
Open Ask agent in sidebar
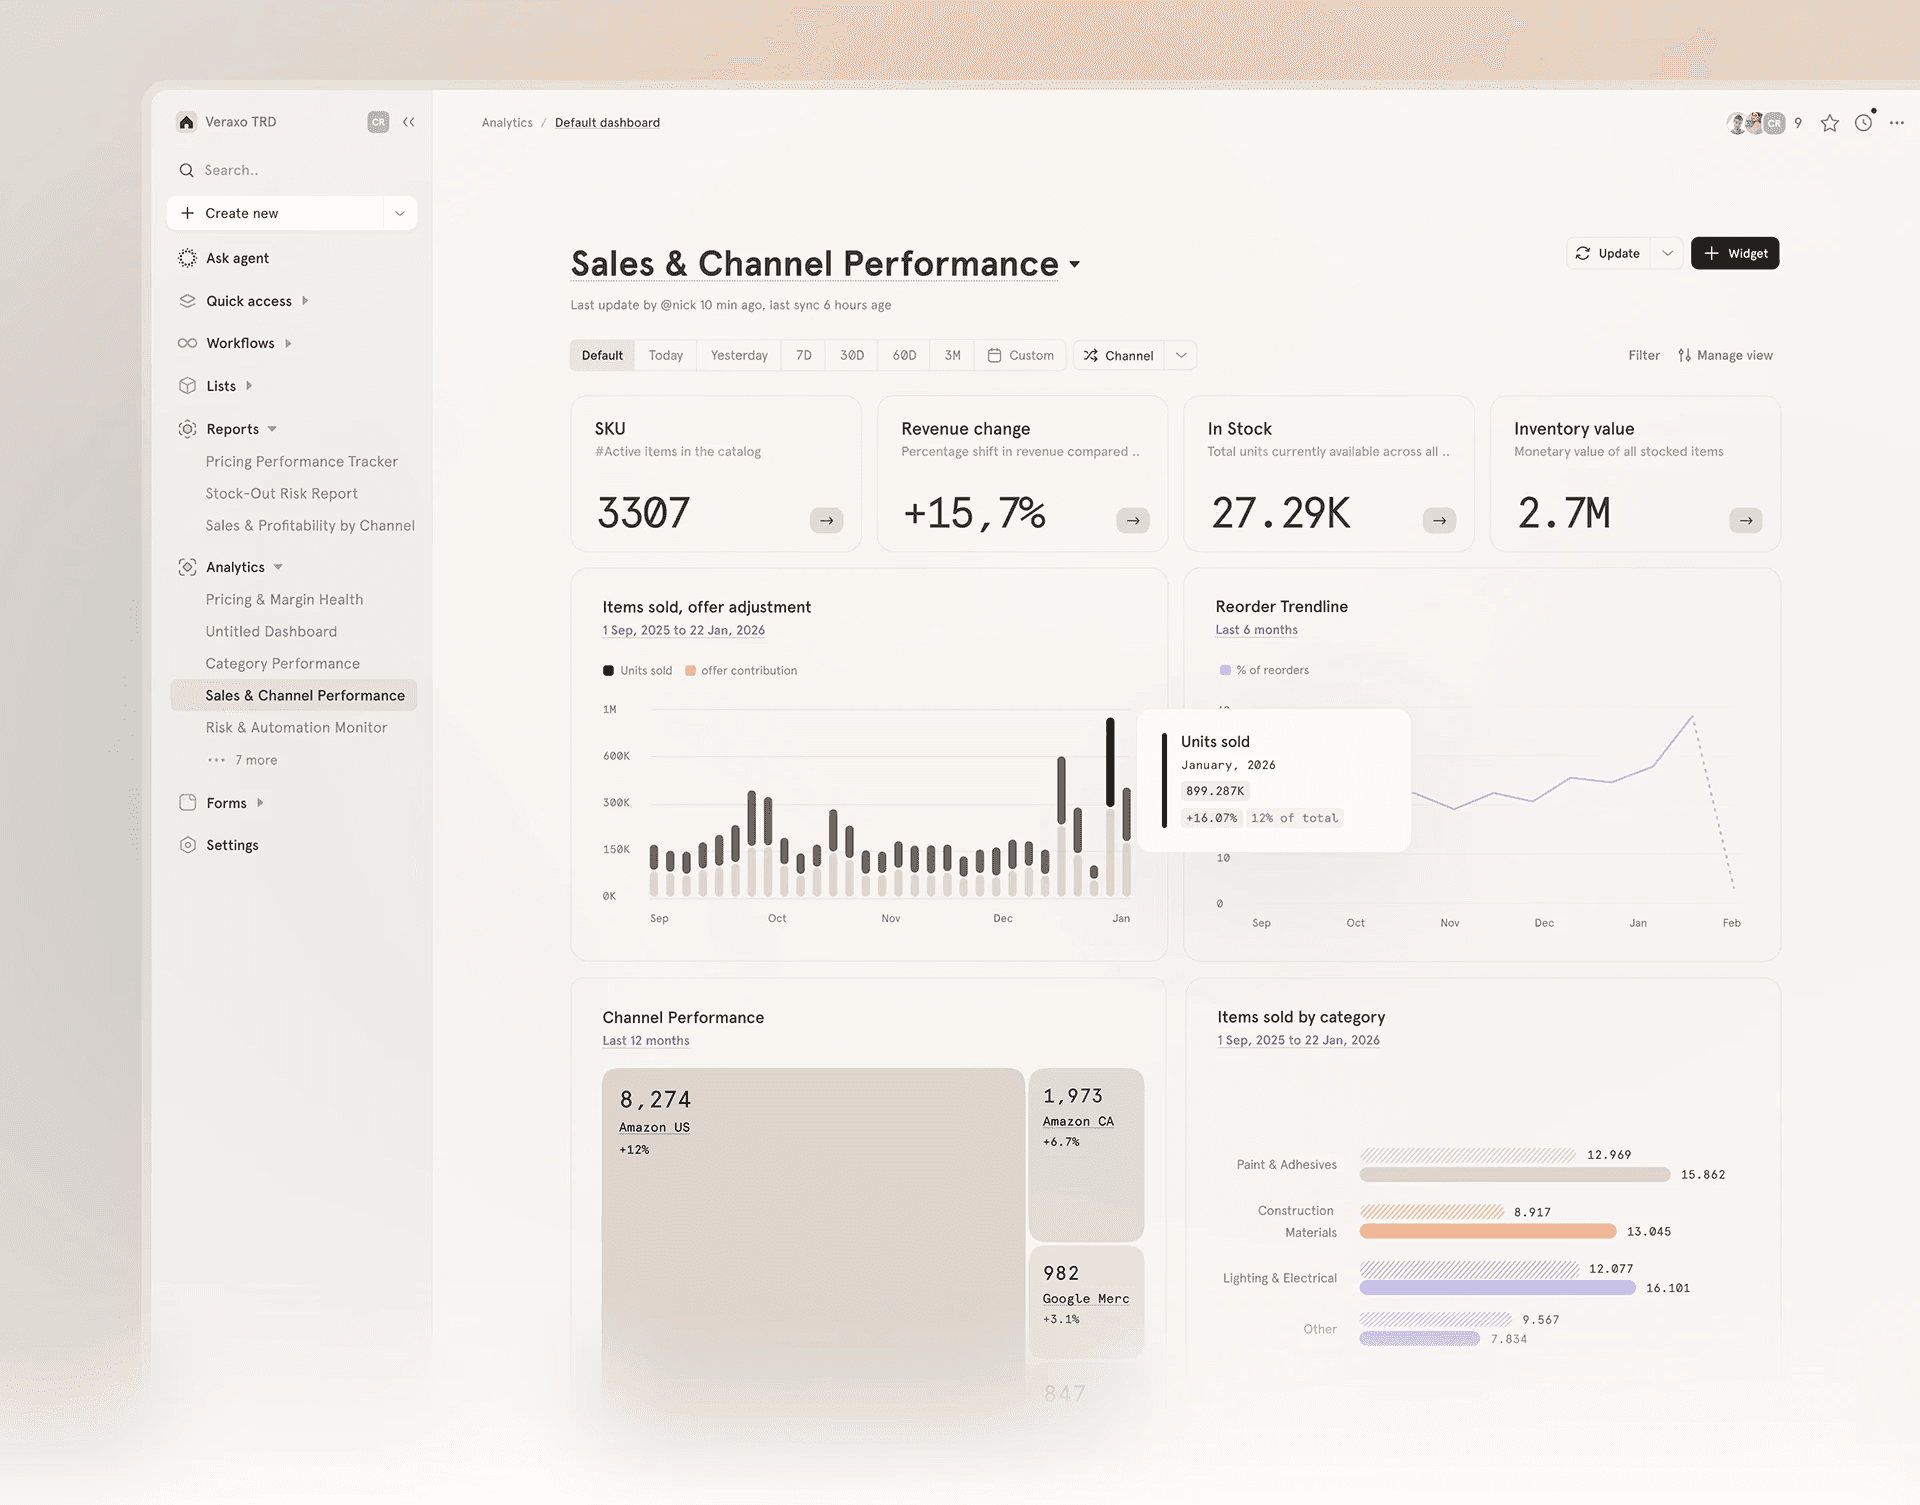coord(237,258)
